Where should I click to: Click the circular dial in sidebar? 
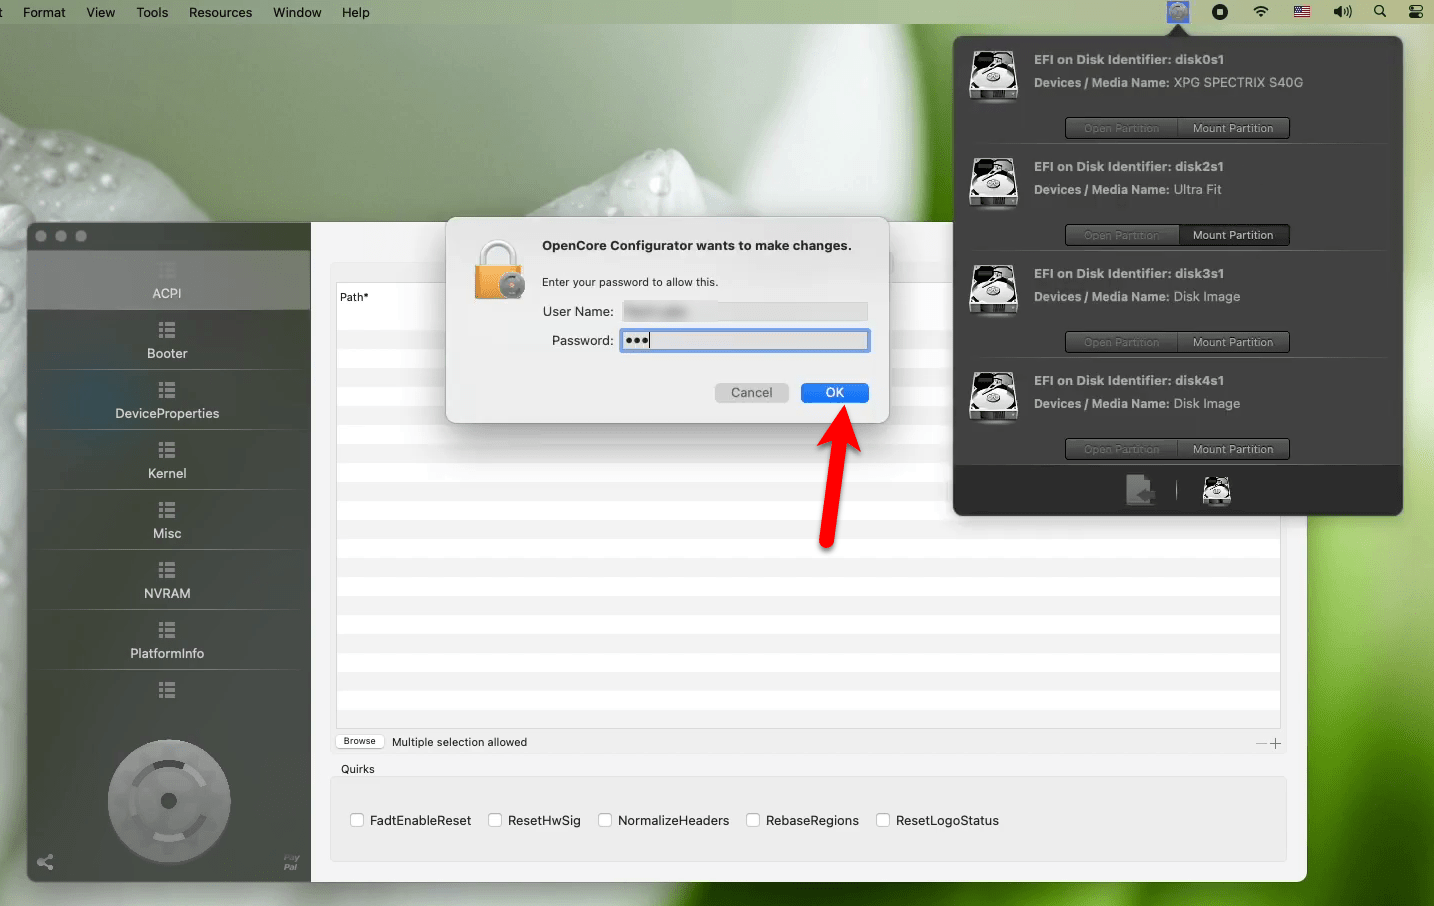(169, 801)
